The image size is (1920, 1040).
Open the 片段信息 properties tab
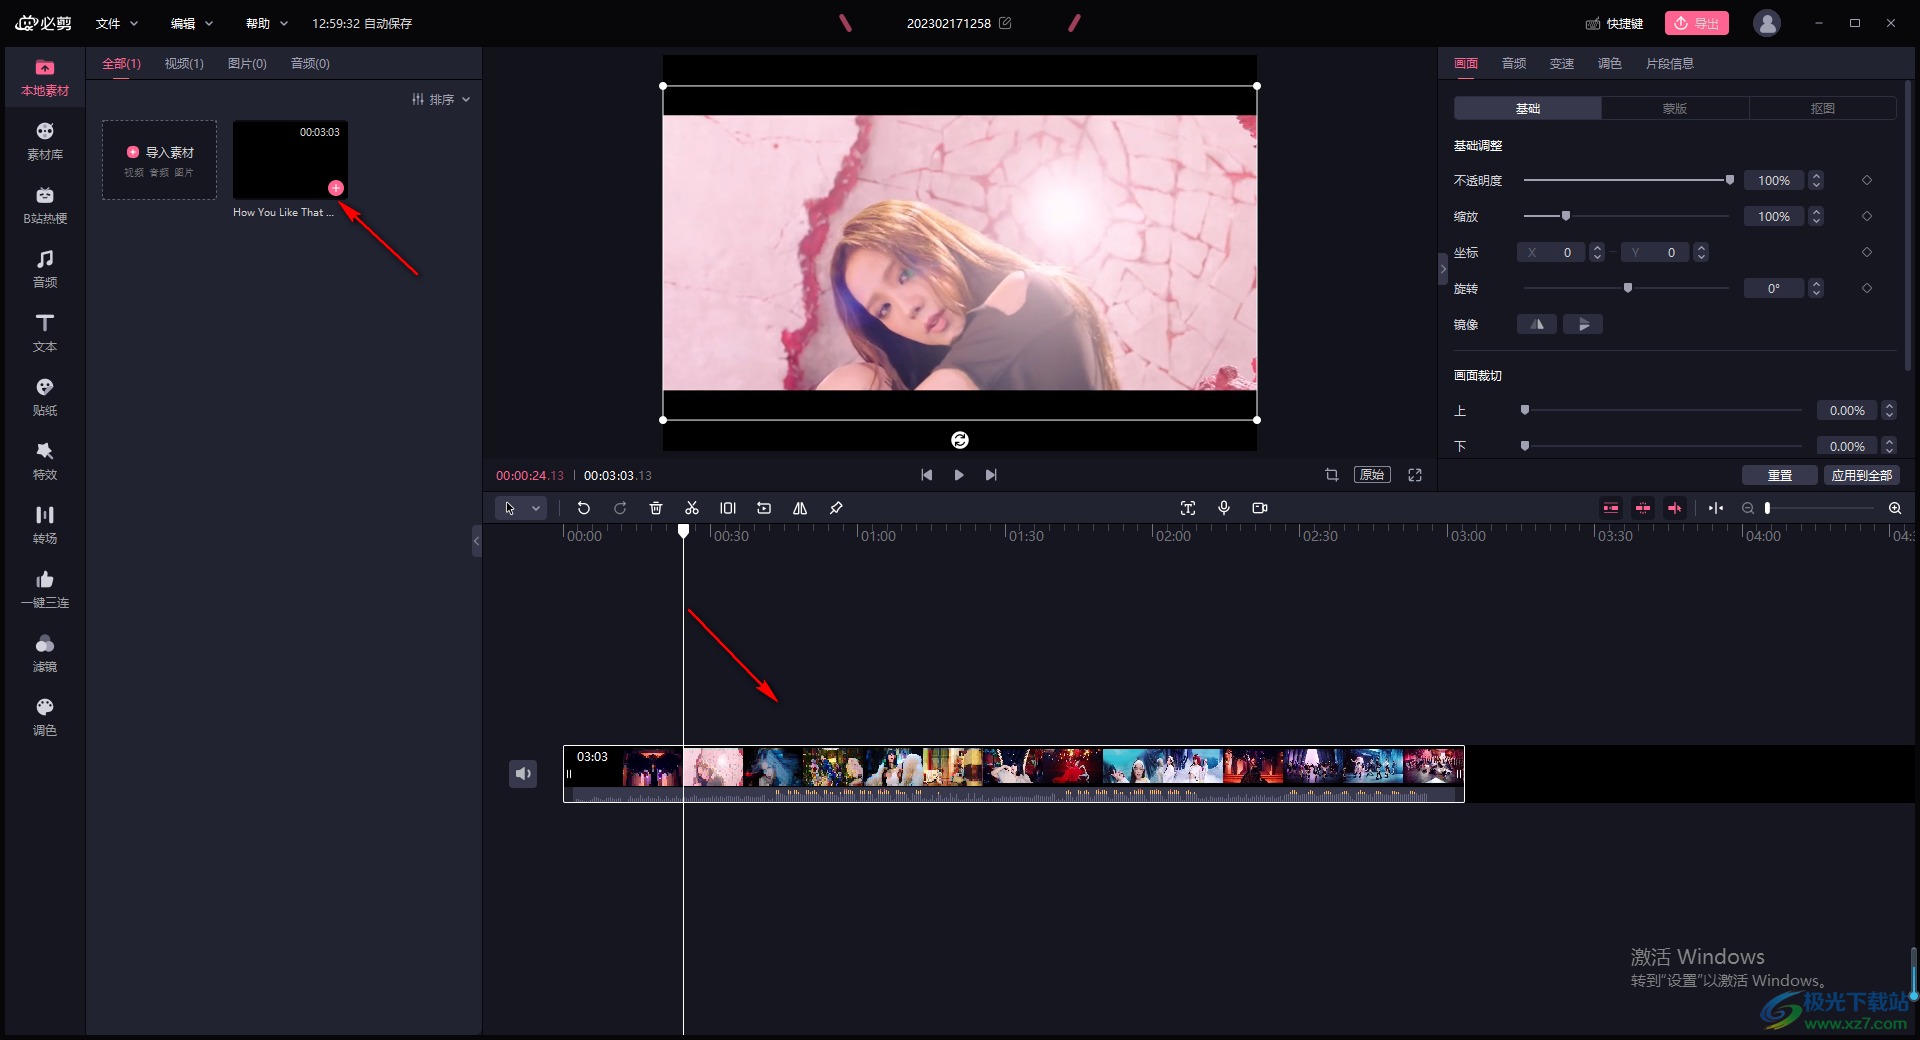[x=1670, y=63]
